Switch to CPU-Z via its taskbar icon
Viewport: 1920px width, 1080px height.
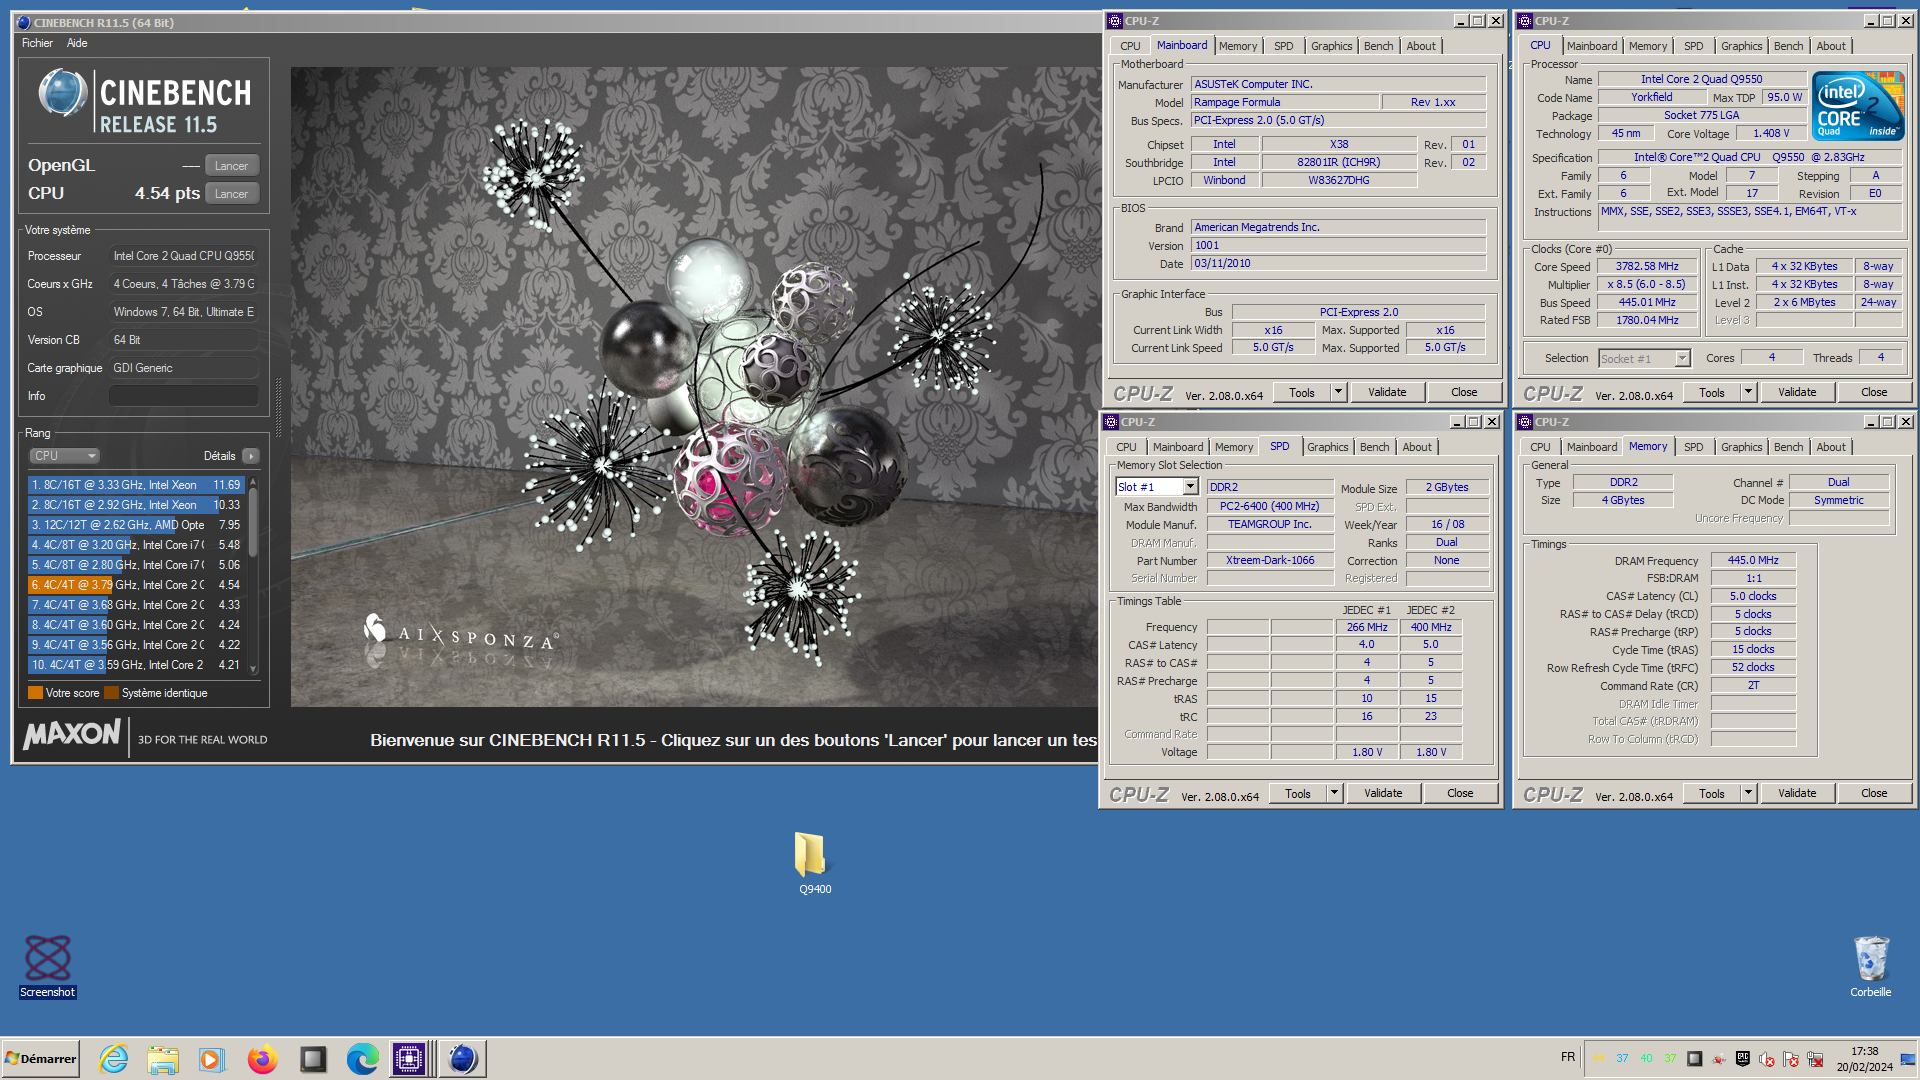coord(409,1059)
